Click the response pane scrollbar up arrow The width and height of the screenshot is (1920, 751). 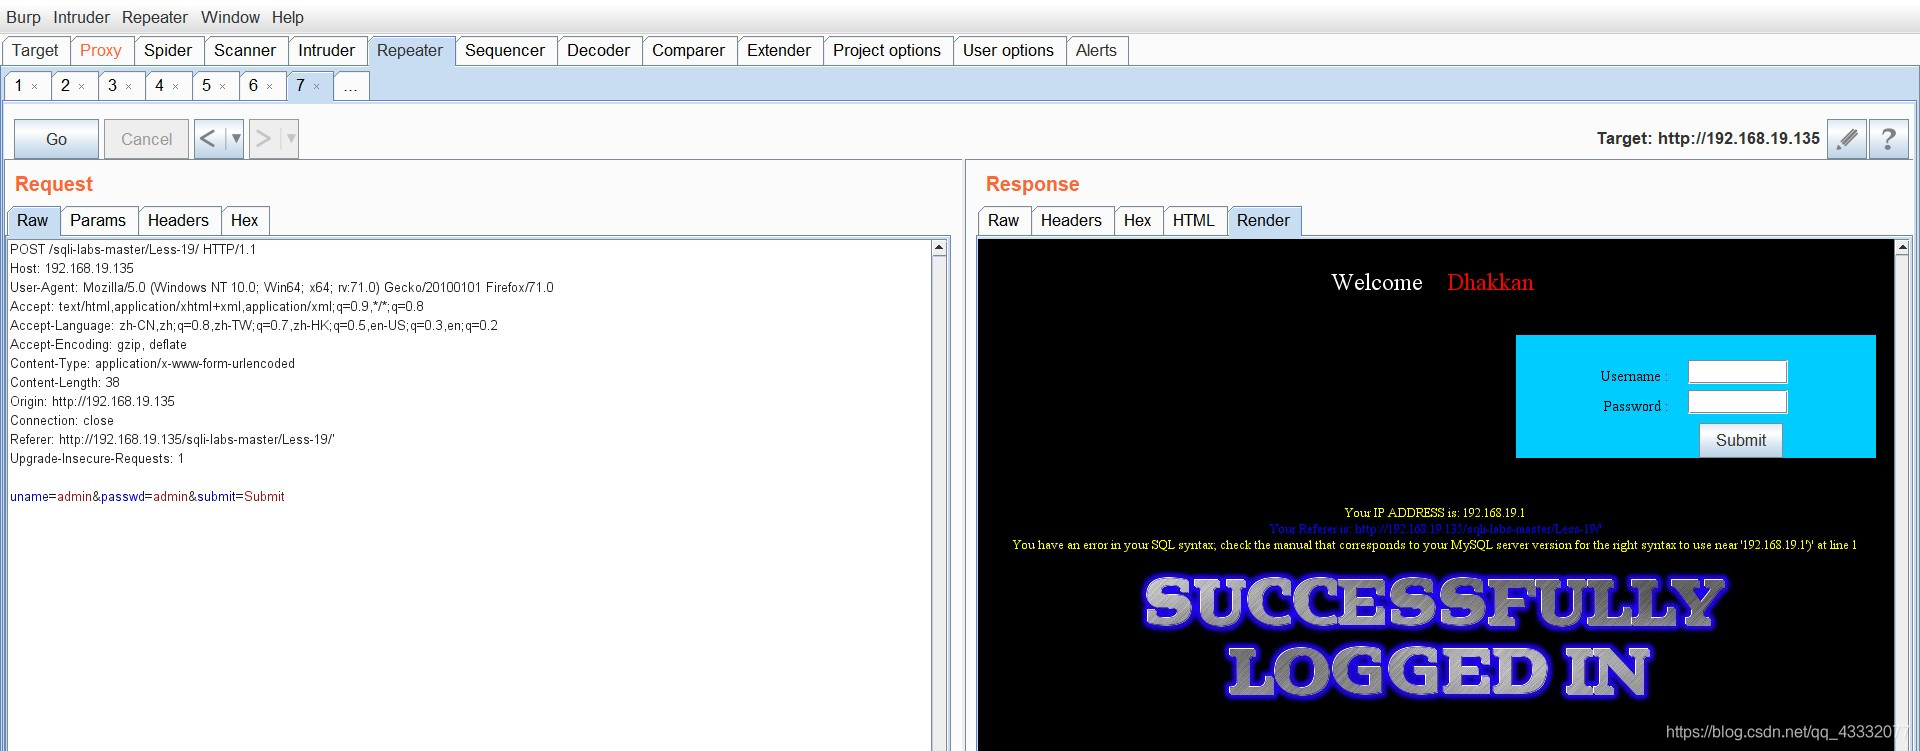coord(1902,248)
